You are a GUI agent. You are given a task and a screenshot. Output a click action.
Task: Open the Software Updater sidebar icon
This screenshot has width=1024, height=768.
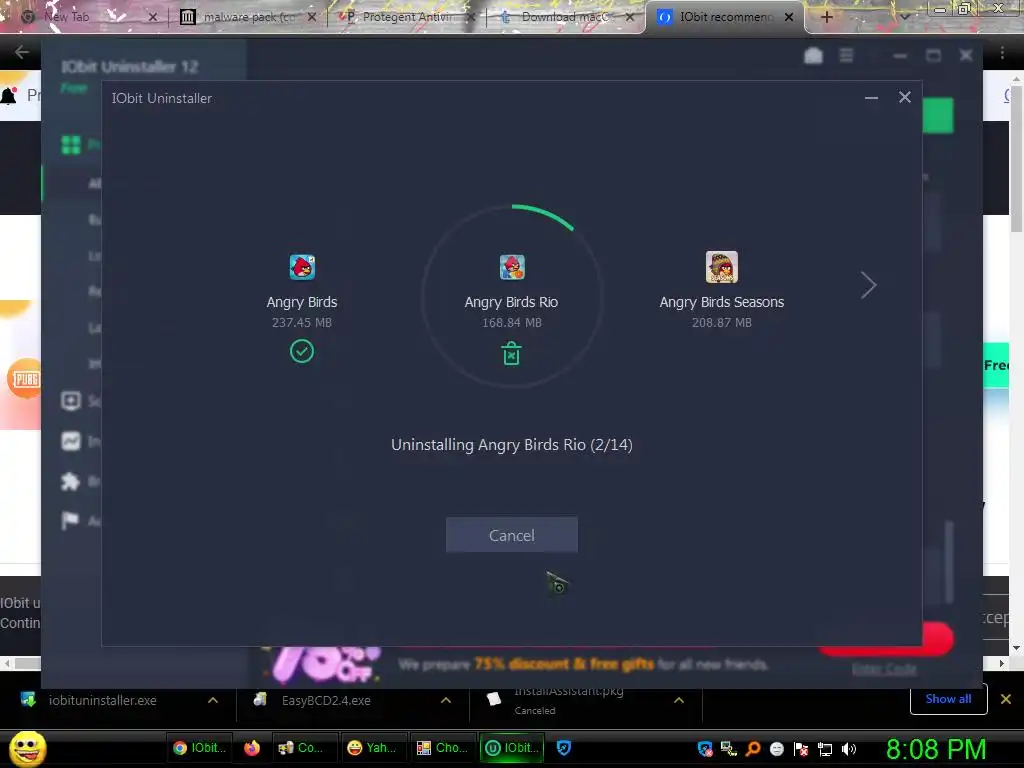71,401
